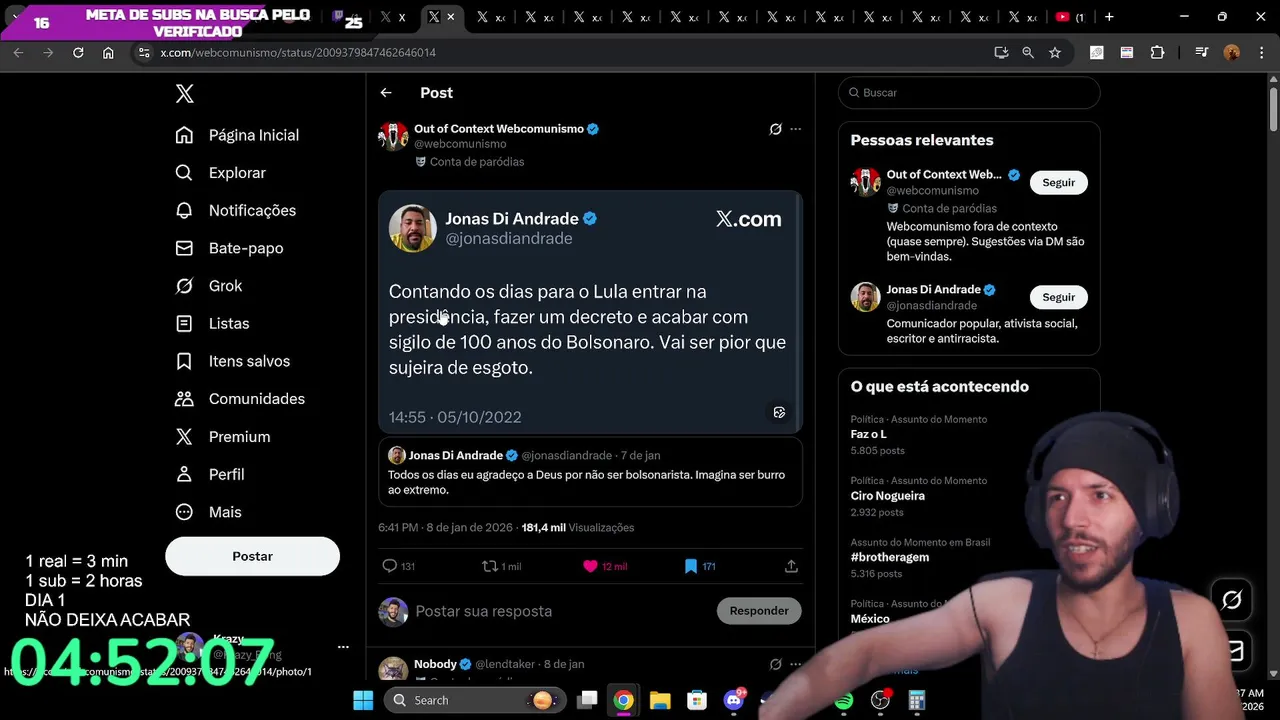Screen dimensions: 1280x720
Task: Expand the Mais menu
Action: [208, 512]
